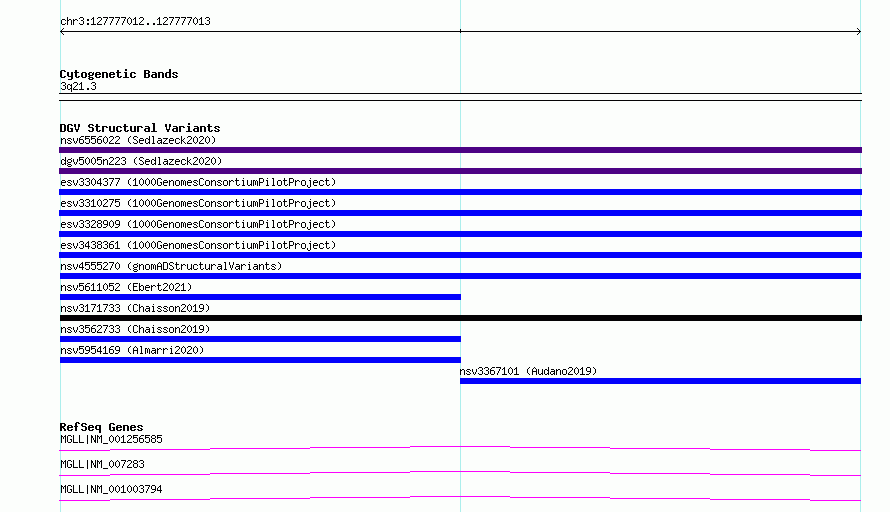Click the cytogenetic band 3q21.3 outline
Image resolution: width=890 pixels, height=512 pixels.
(x=460, y=97)
